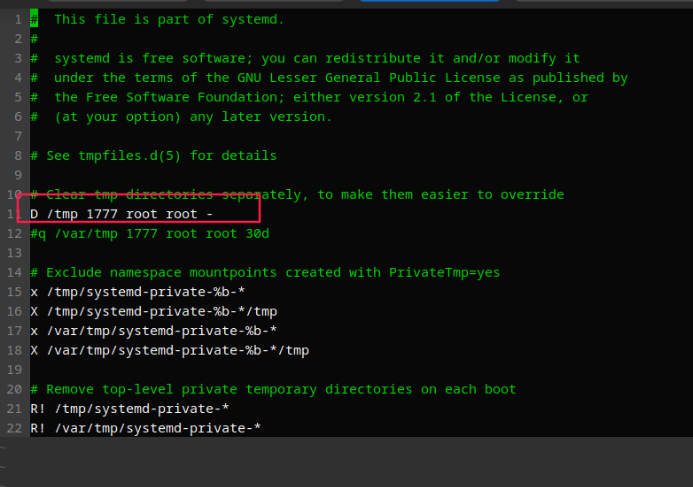Image resolution: width=693 pixels, height=487 pixels.
Task: Click the 'R! /tmp/systemd-private-*' entry on line 21
Action: (x=129, y=408)
